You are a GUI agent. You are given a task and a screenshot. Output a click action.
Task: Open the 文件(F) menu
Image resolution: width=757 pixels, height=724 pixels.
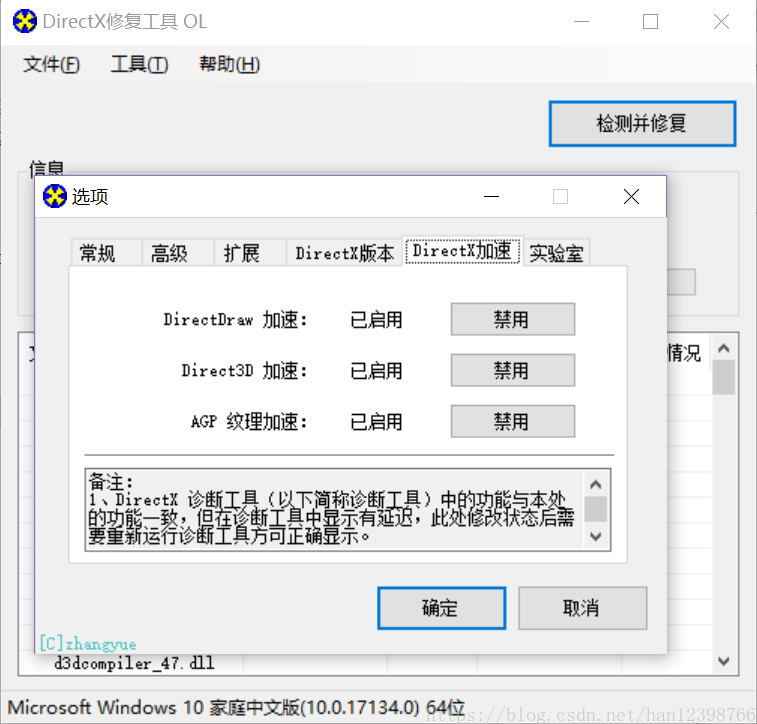click(x=51, y=64)
